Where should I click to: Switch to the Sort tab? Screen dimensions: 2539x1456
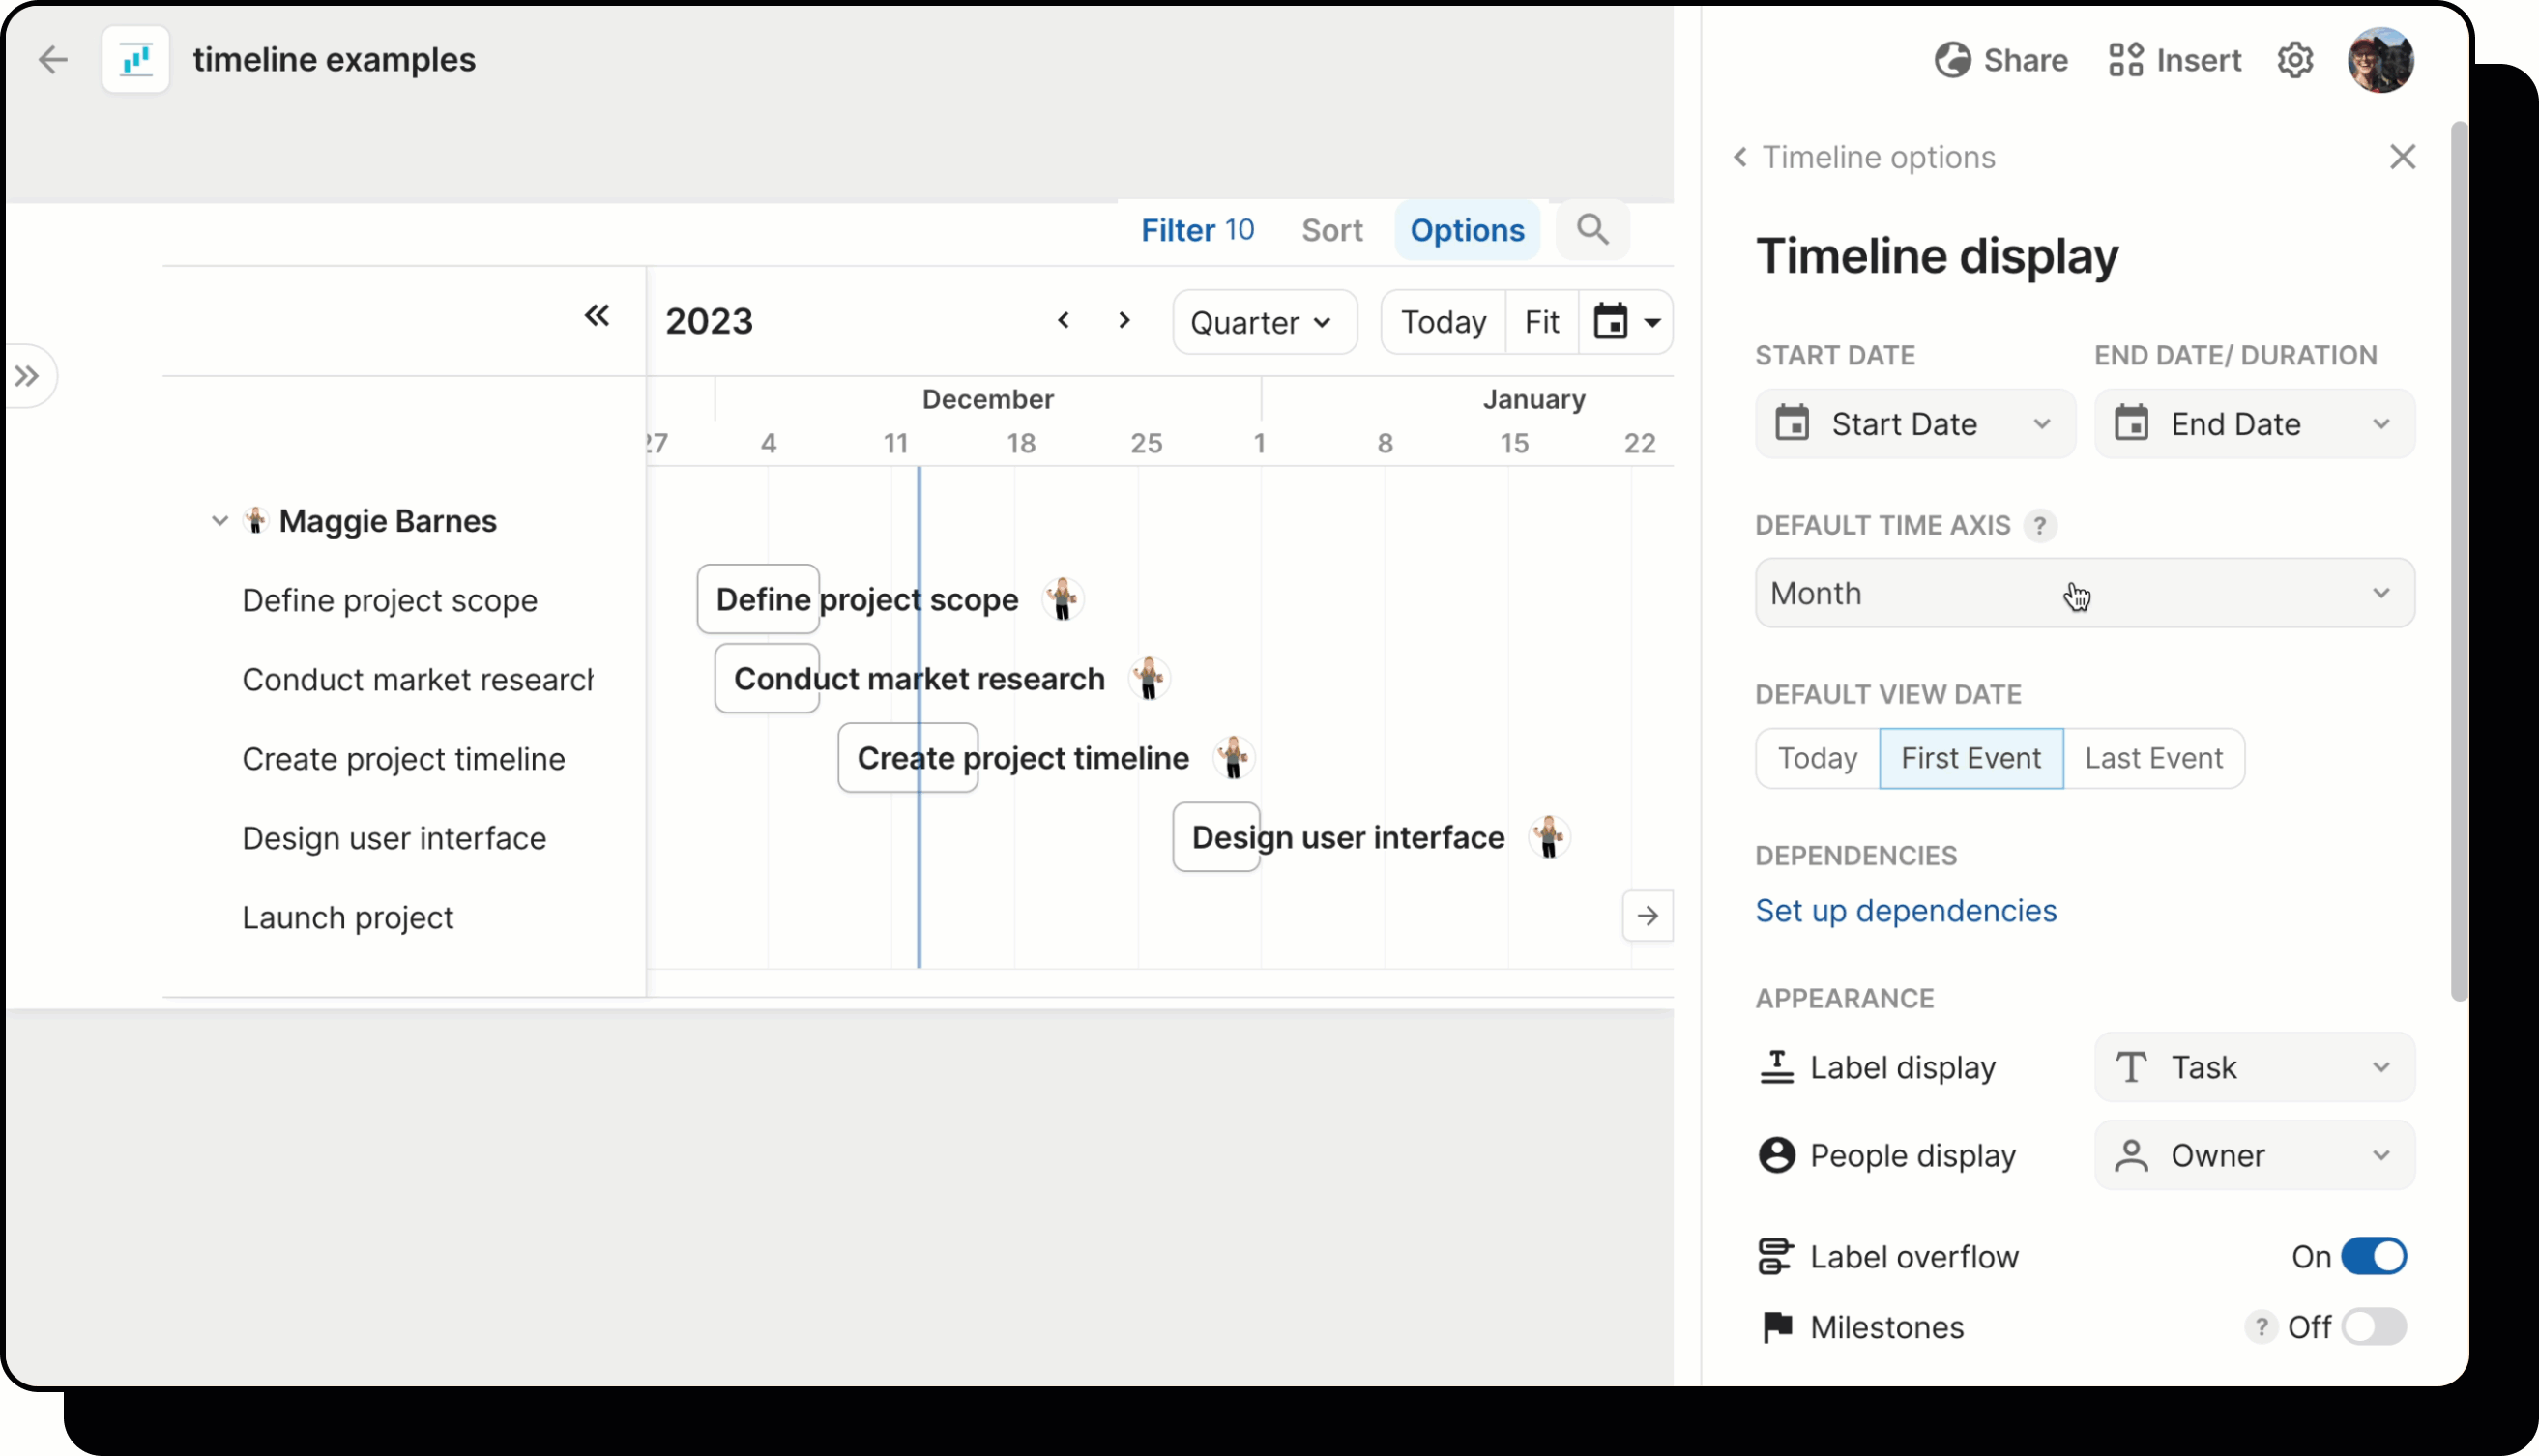click(x=1332, y=230)
